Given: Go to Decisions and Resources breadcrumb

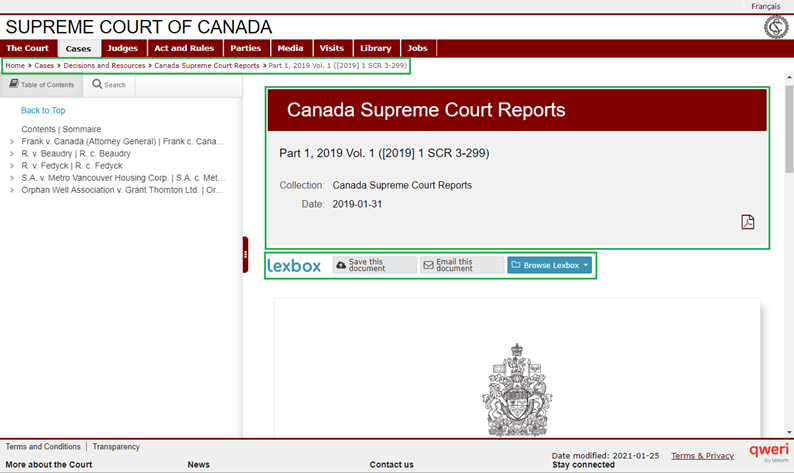Looking at the screenshot, I should [x=105, y=65].
